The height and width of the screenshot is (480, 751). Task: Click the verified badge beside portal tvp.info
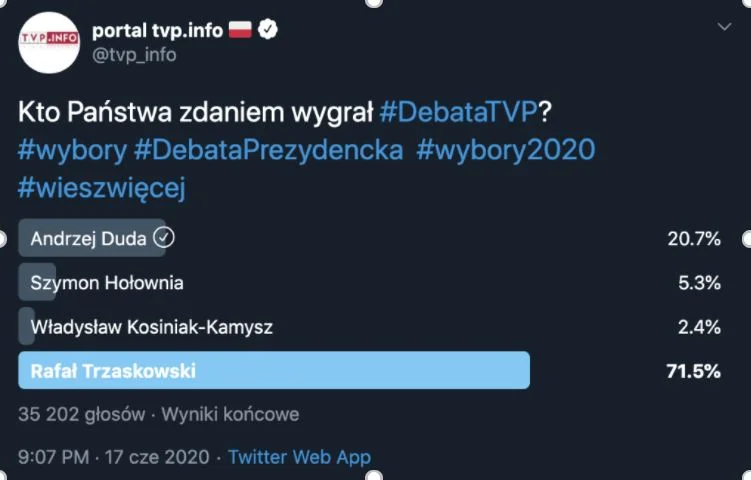pyautogui.click(x=268, y=30)
